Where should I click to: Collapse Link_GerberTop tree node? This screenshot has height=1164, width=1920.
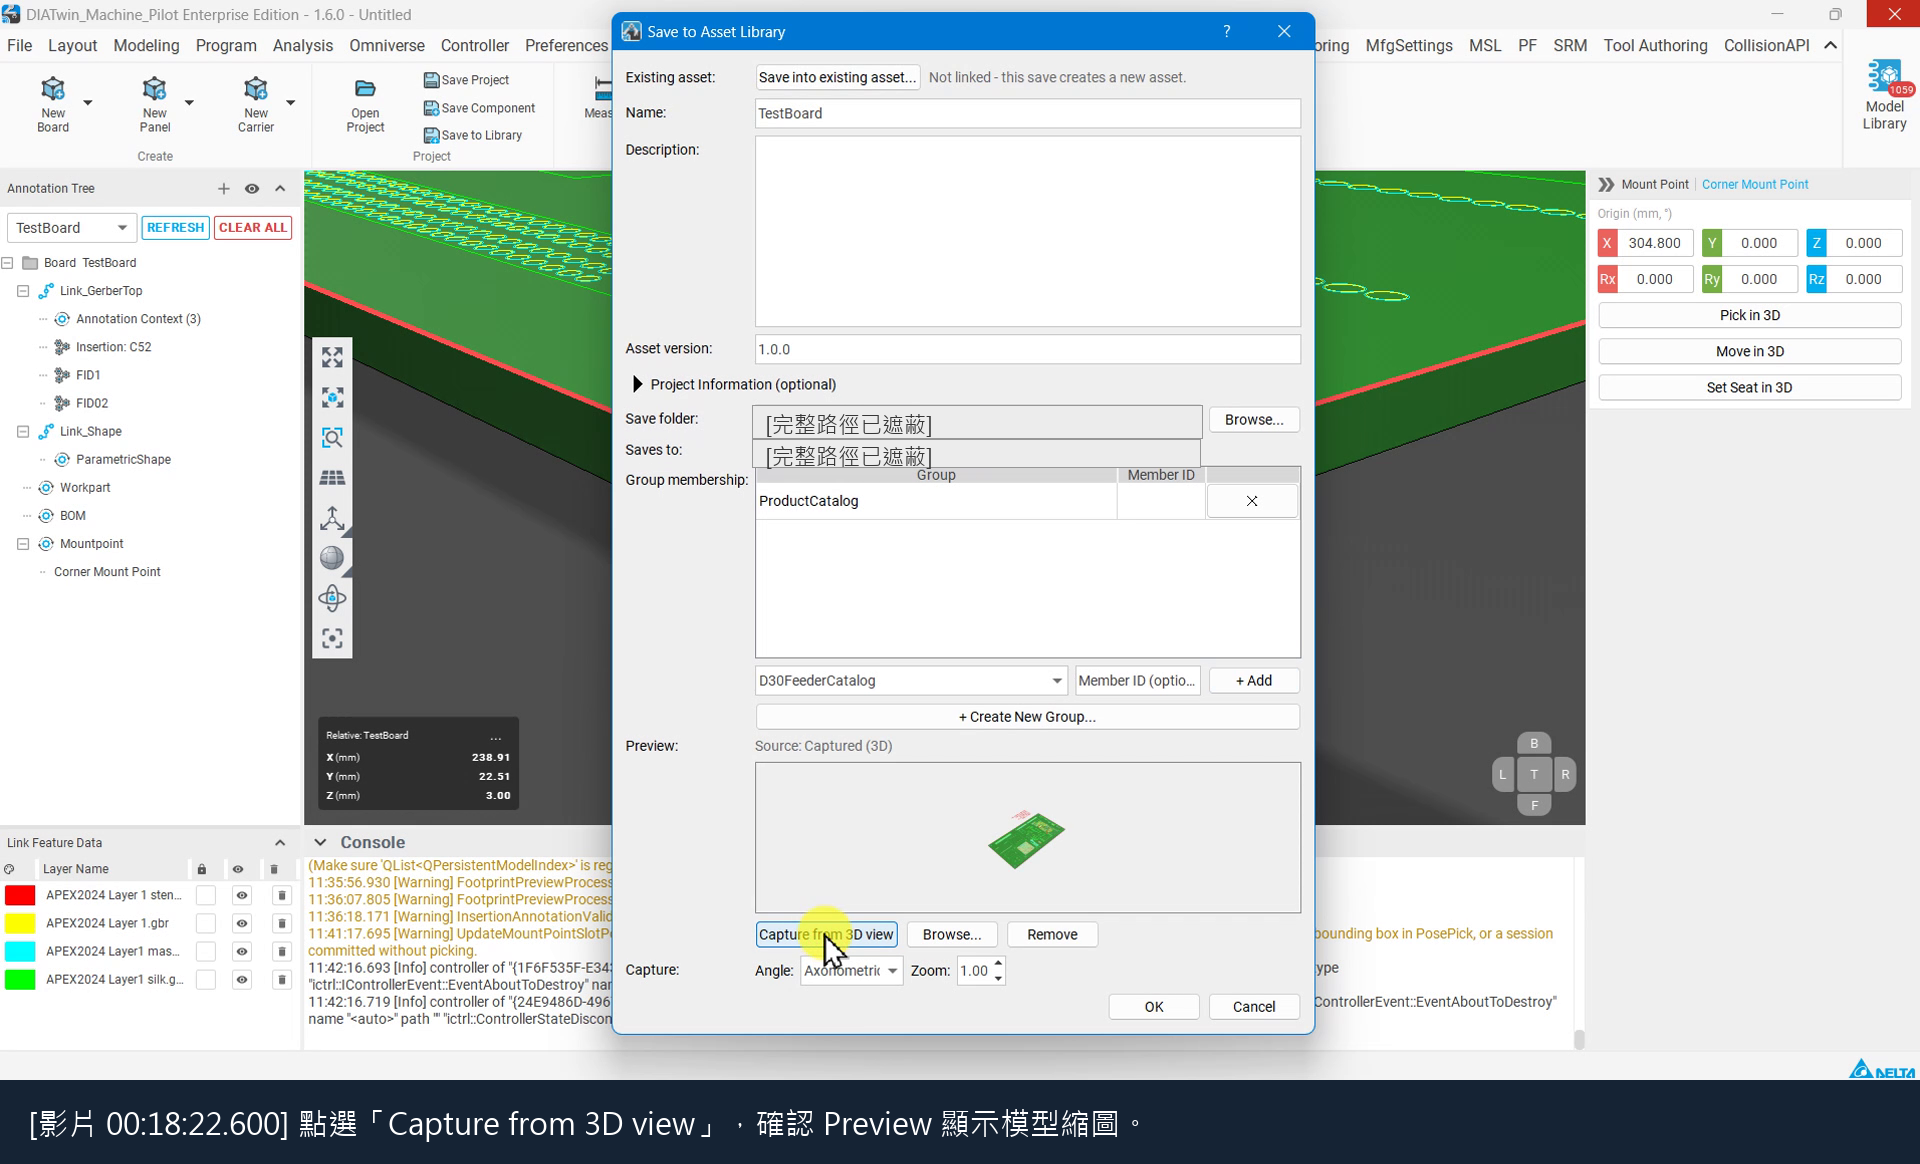pyautogui.click(x=23, y=291)
